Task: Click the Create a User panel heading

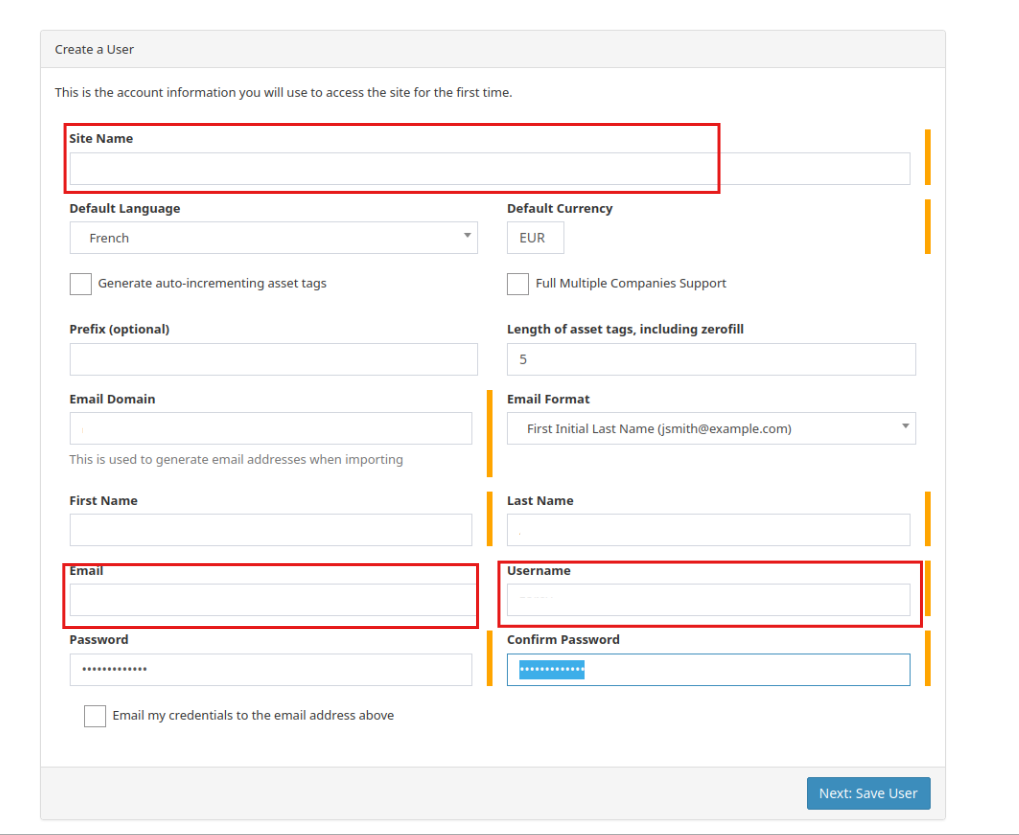Action: point(94,49)
